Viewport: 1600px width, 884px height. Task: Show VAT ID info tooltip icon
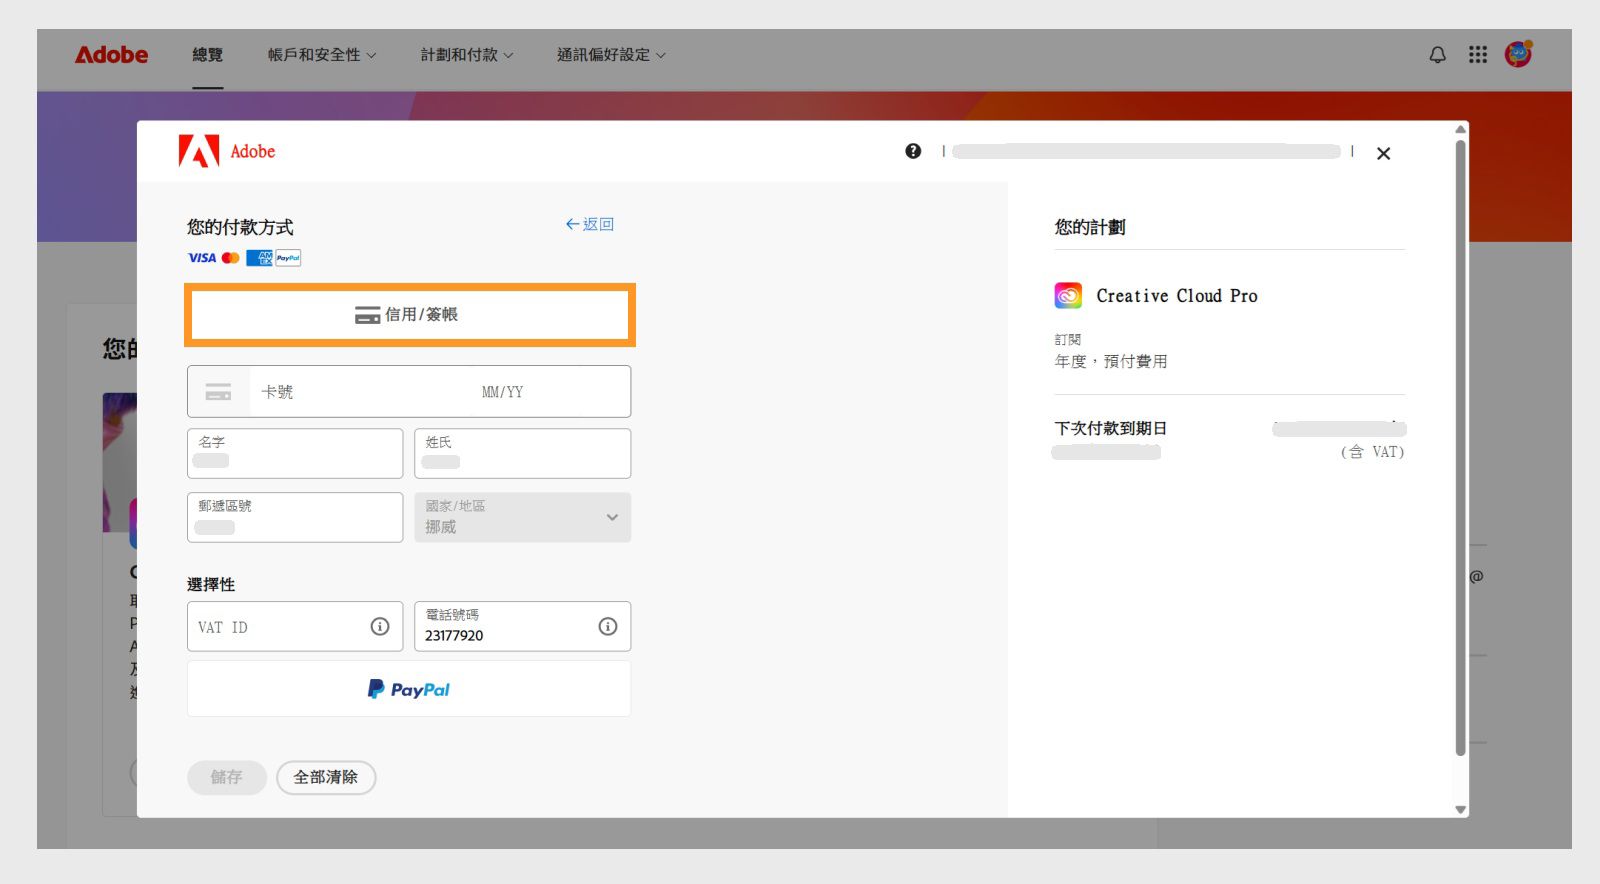[x=380, y=626]
